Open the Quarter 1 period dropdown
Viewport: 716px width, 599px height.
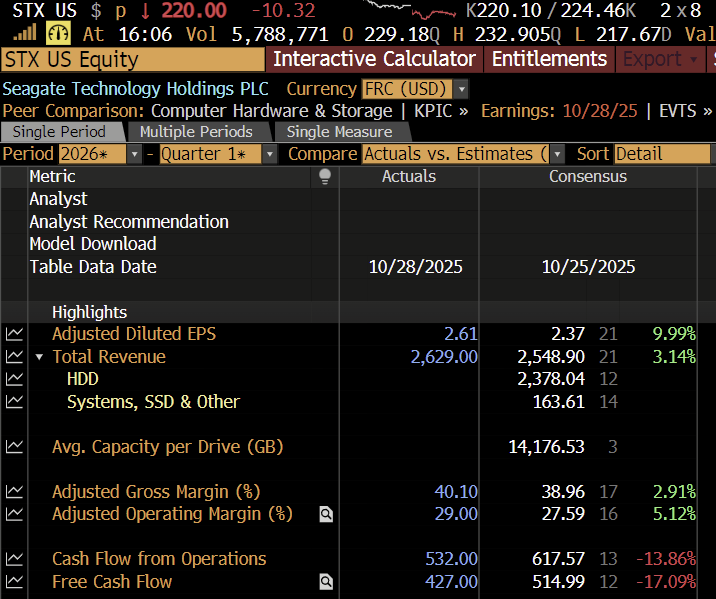click(269, 154)
